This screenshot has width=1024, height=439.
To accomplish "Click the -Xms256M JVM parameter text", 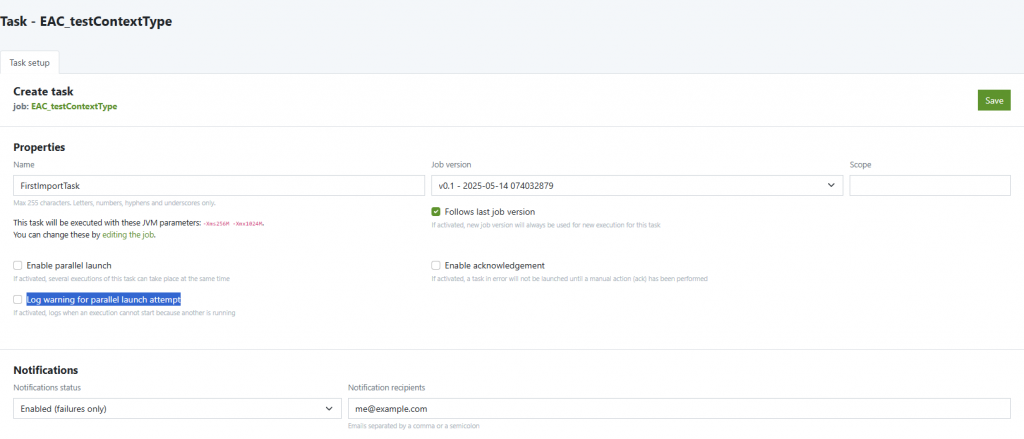I will [x=218, y=223].
